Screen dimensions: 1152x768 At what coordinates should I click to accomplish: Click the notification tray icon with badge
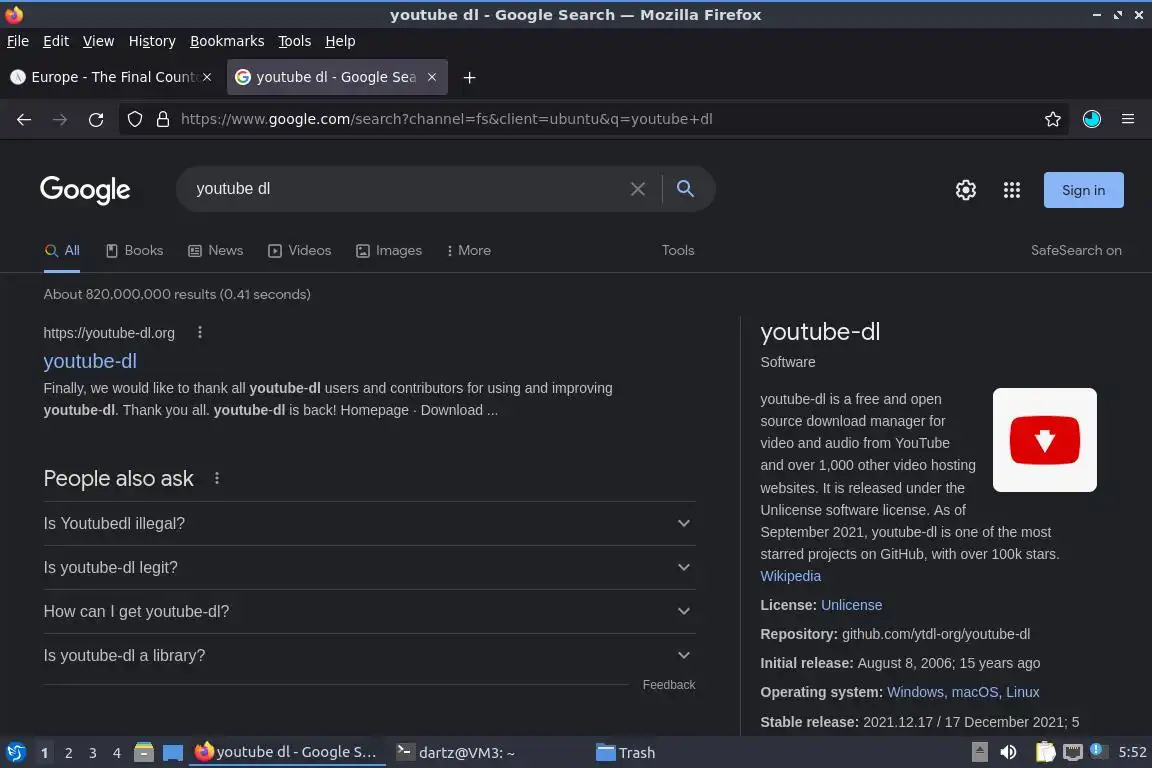(x=1098, y=751)
